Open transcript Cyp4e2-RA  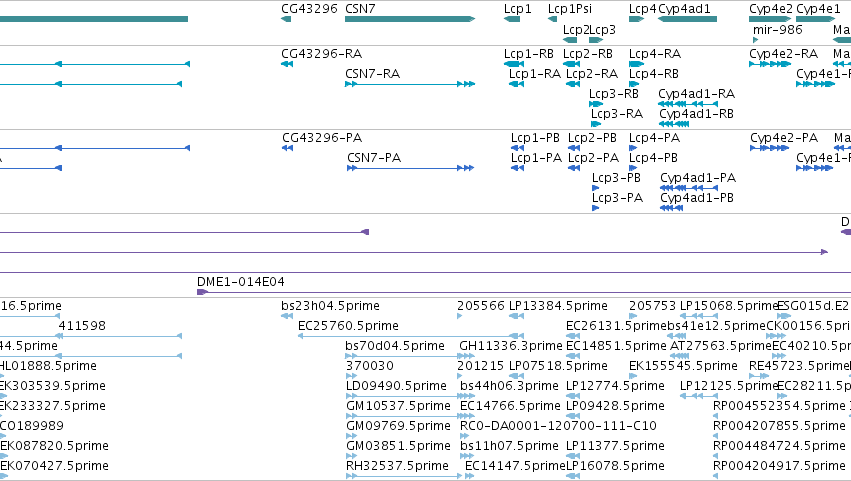(x=784, y=54)
